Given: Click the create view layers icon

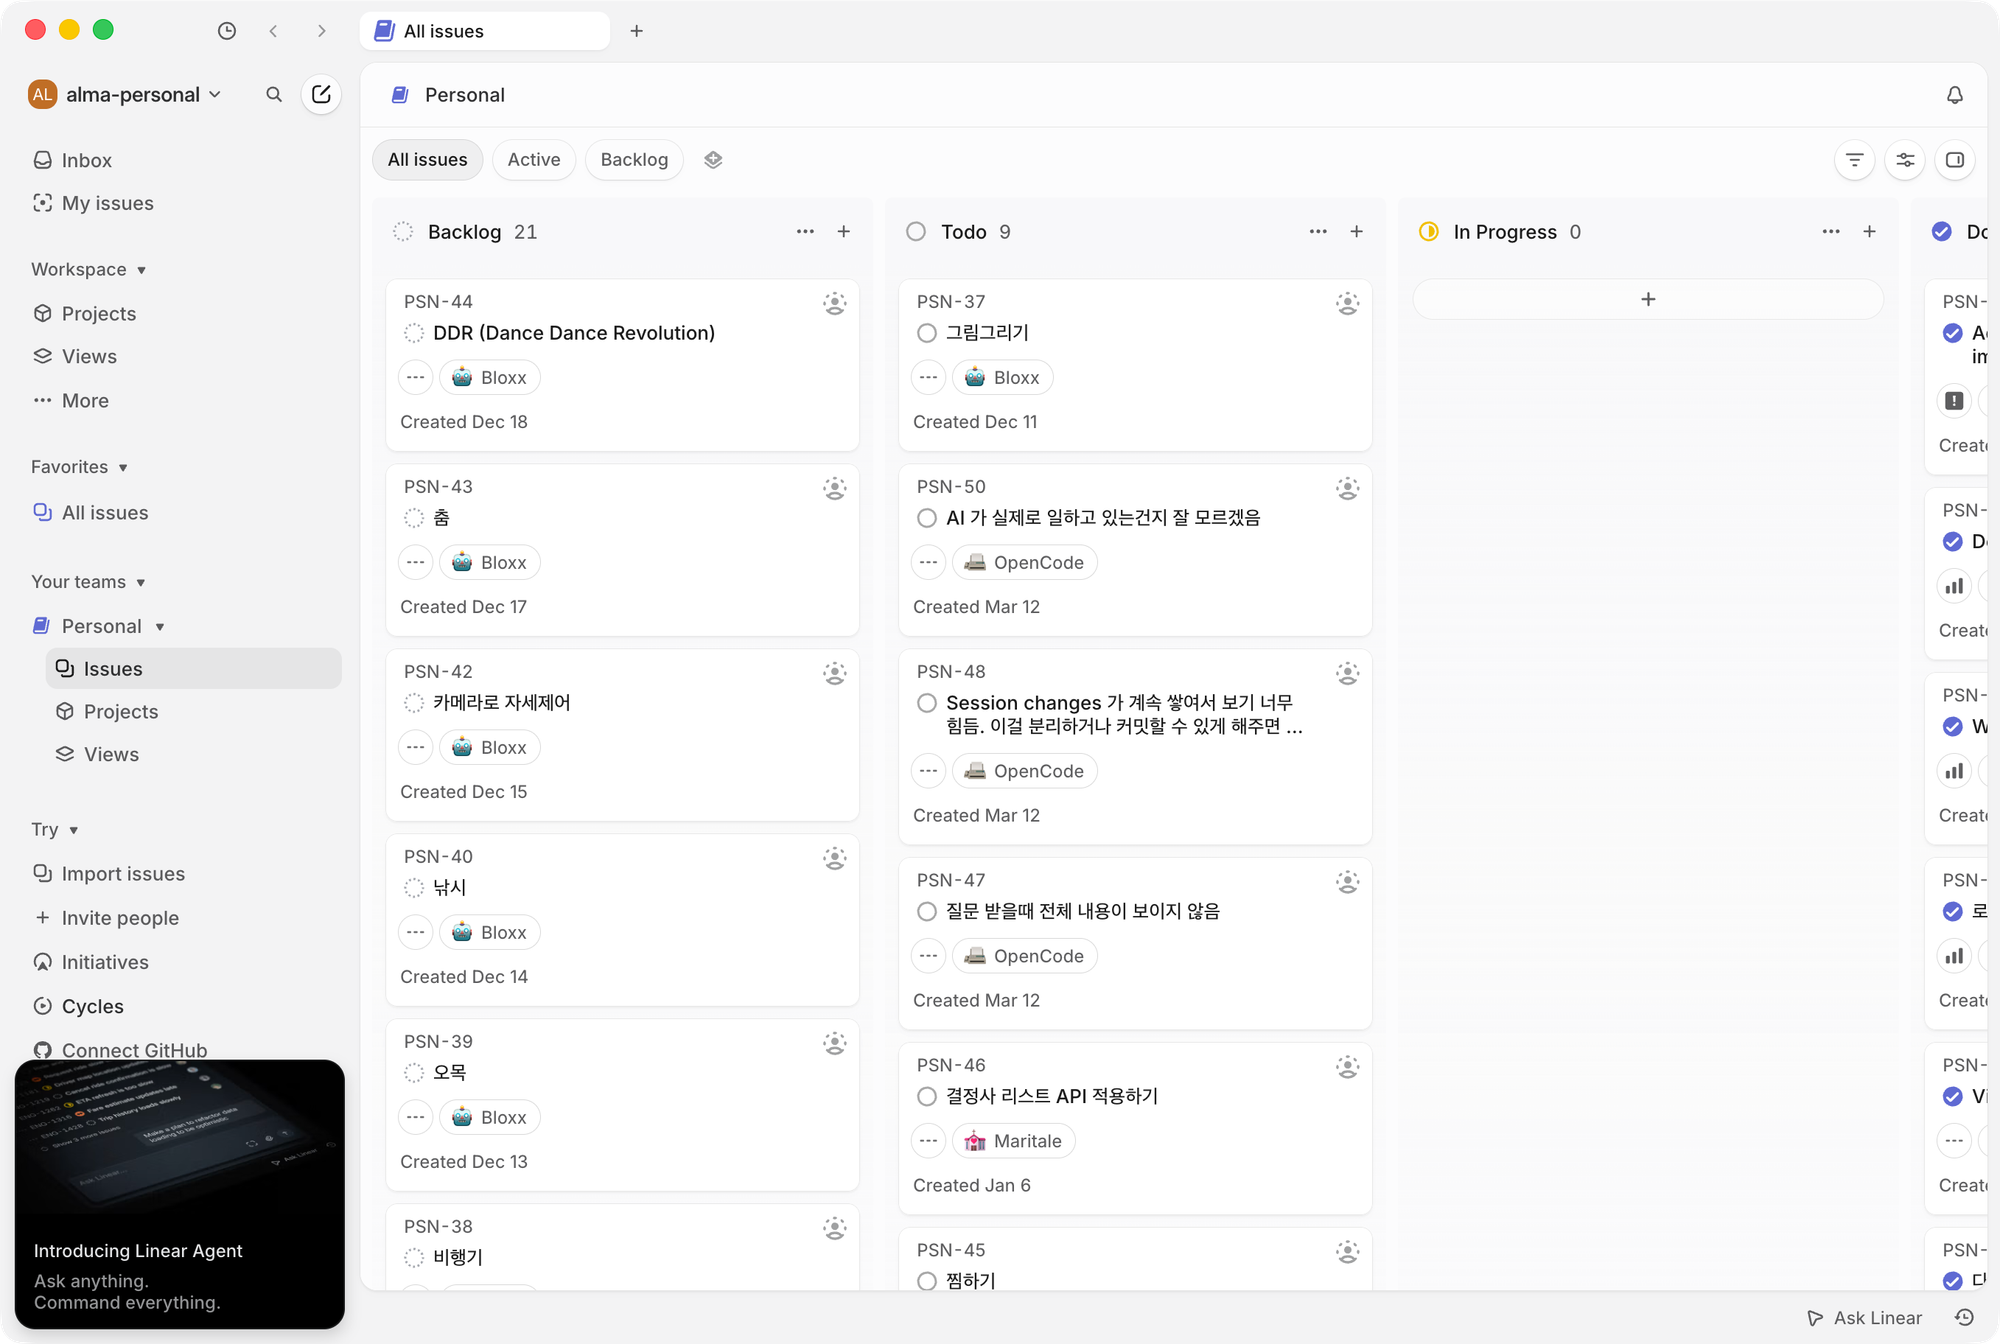Looking at the screenshot, I should click(x=713, y=160).
